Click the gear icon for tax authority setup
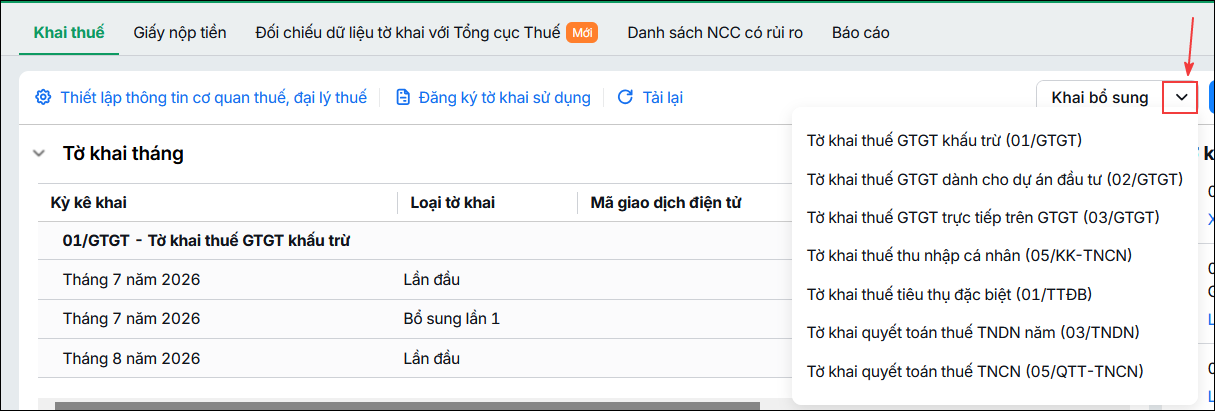Image resolution: width=1215 pixels, height=411 pixels. tap(43, 97)
